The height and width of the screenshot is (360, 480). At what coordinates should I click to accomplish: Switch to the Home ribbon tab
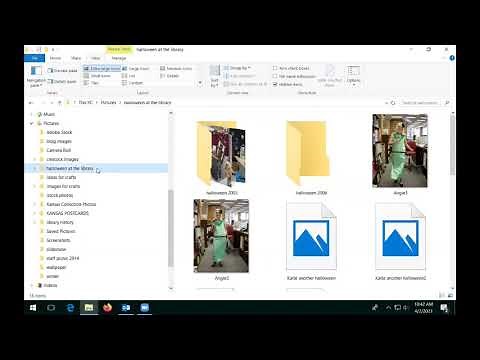tap(55, 58)
